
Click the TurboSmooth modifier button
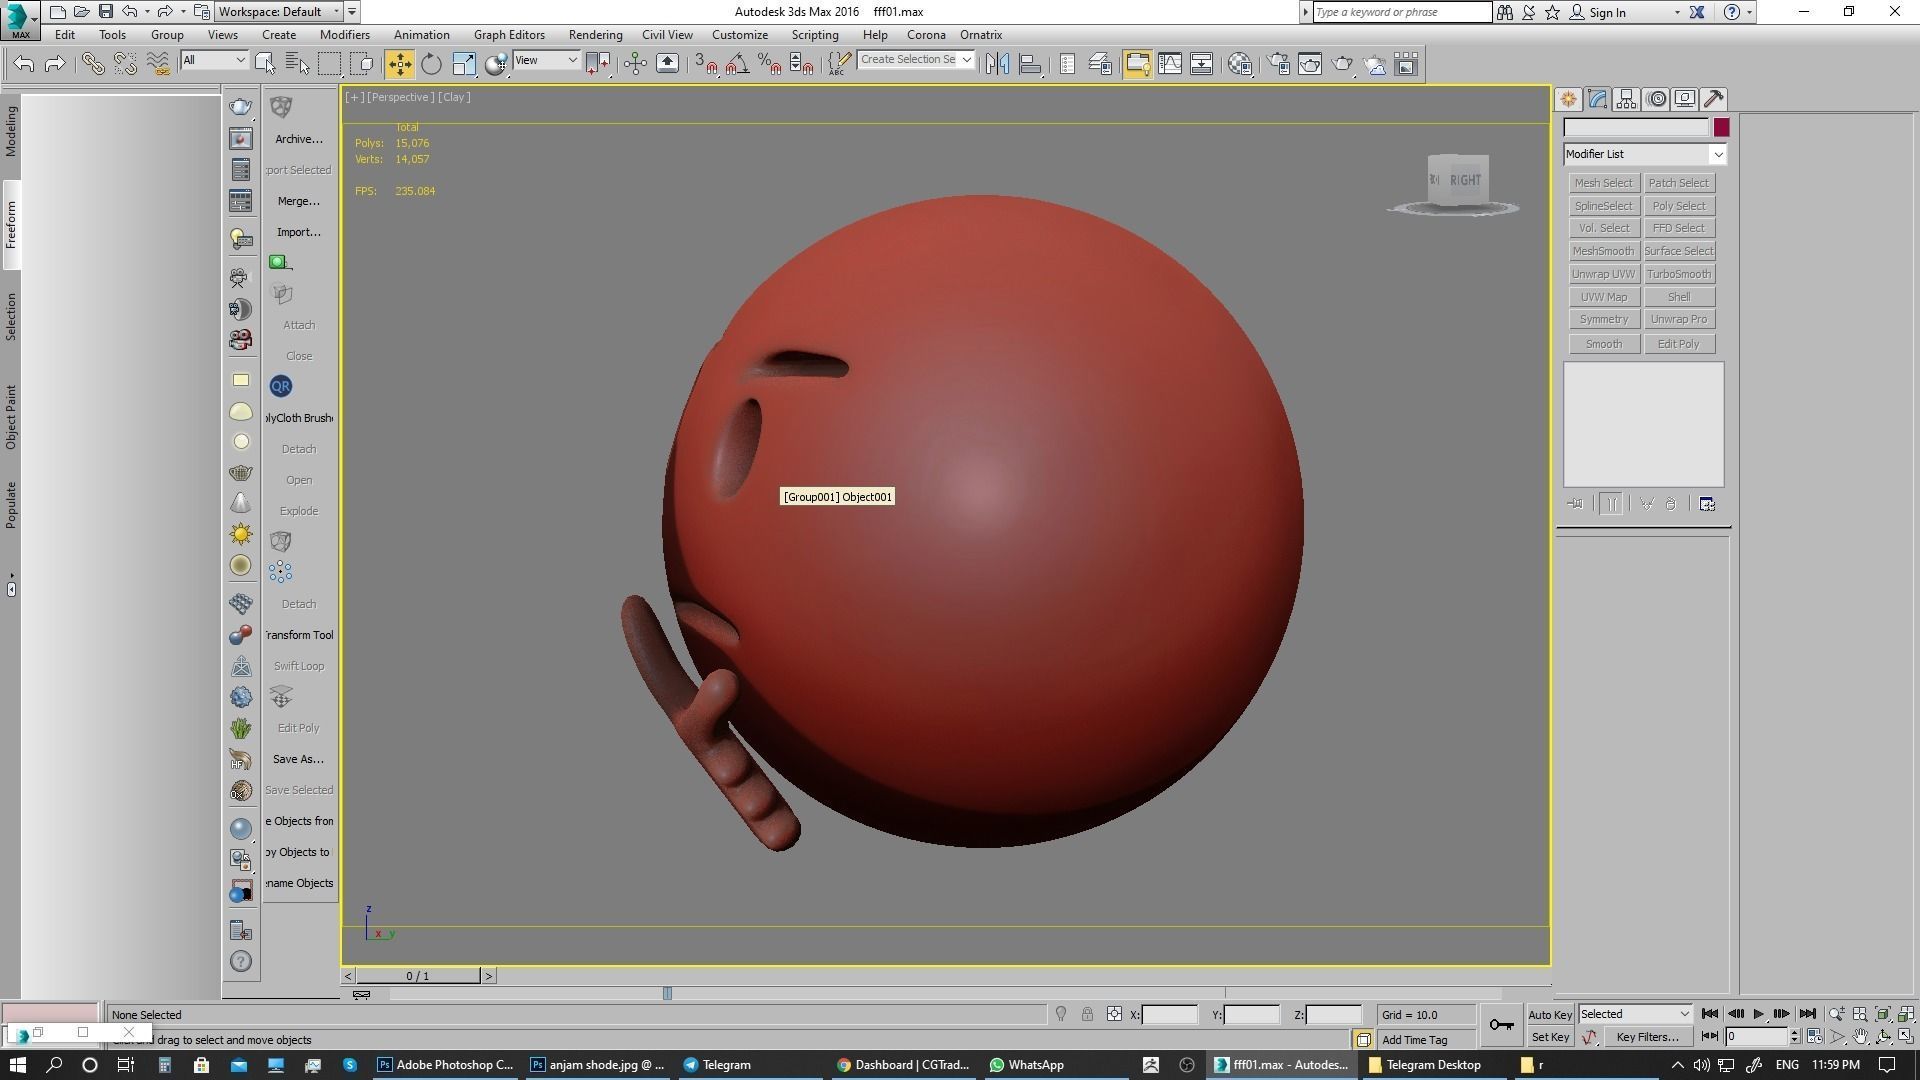[1679, 274]
